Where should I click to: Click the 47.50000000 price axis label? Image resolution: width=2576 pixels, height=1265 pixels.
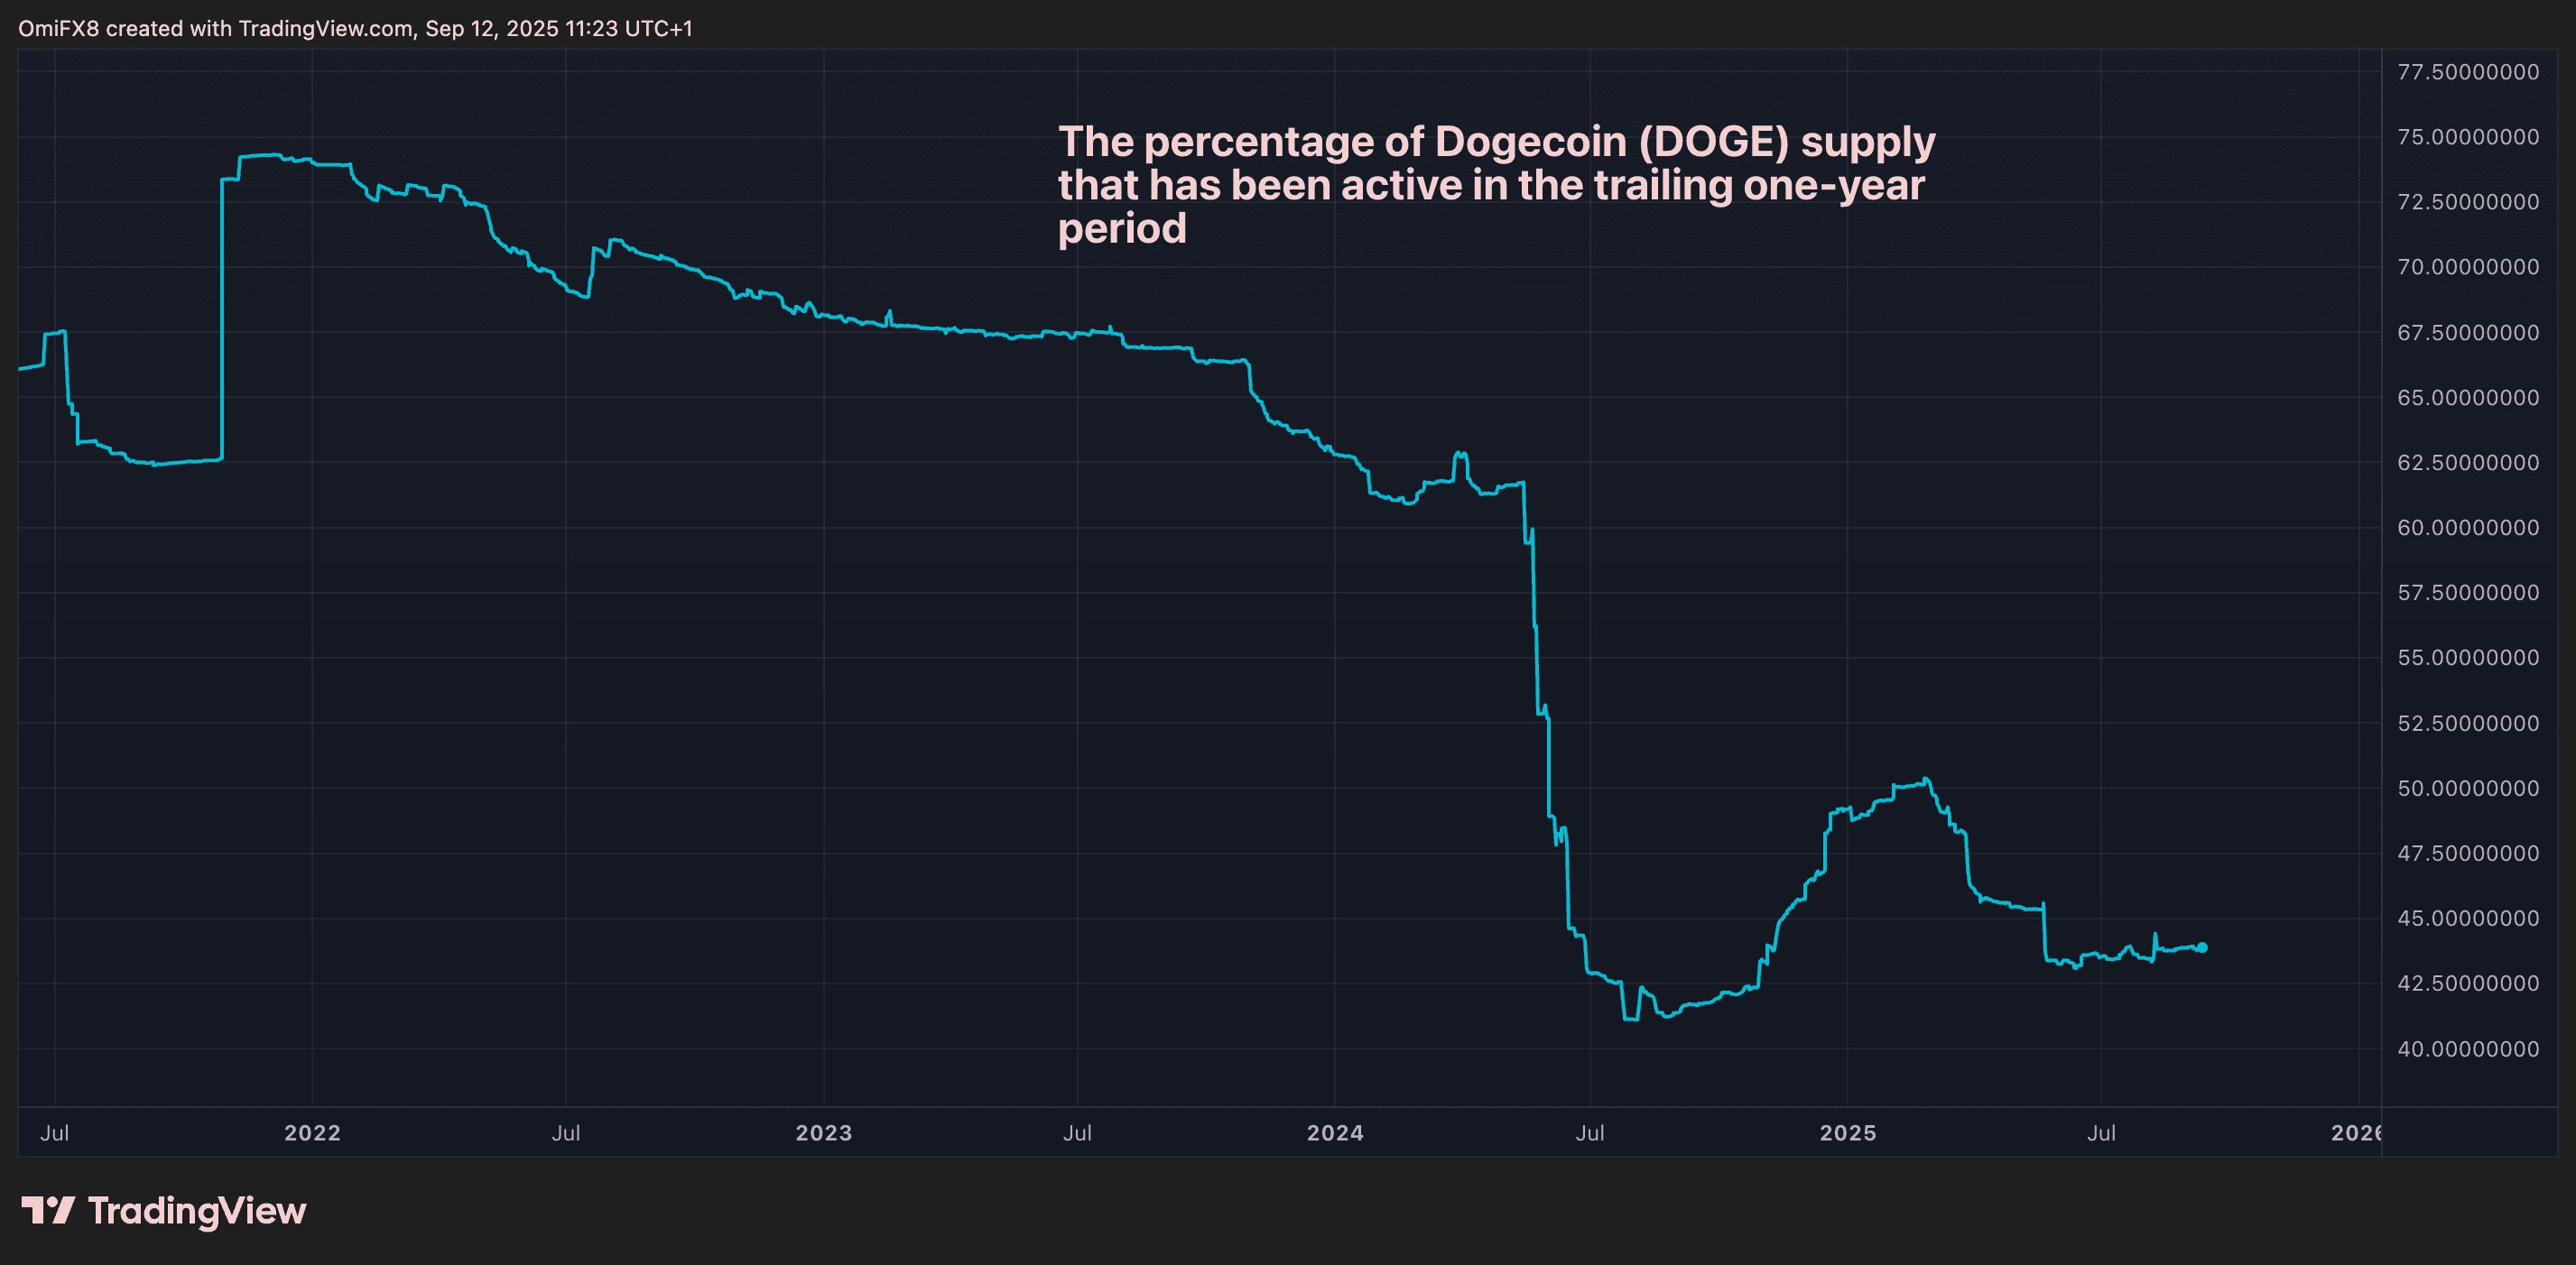2468,853
